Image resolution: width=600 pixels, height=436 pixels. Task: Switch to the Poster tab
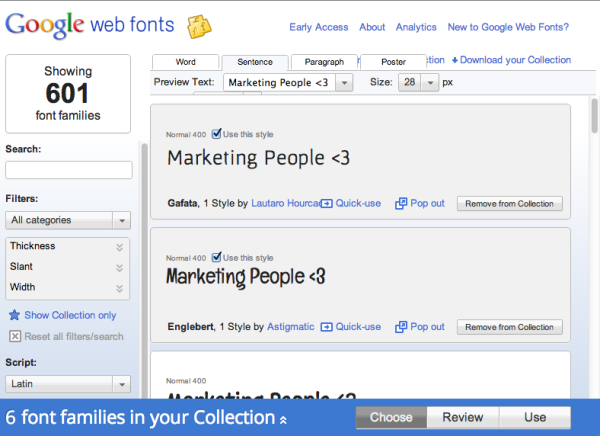point(393,62)
